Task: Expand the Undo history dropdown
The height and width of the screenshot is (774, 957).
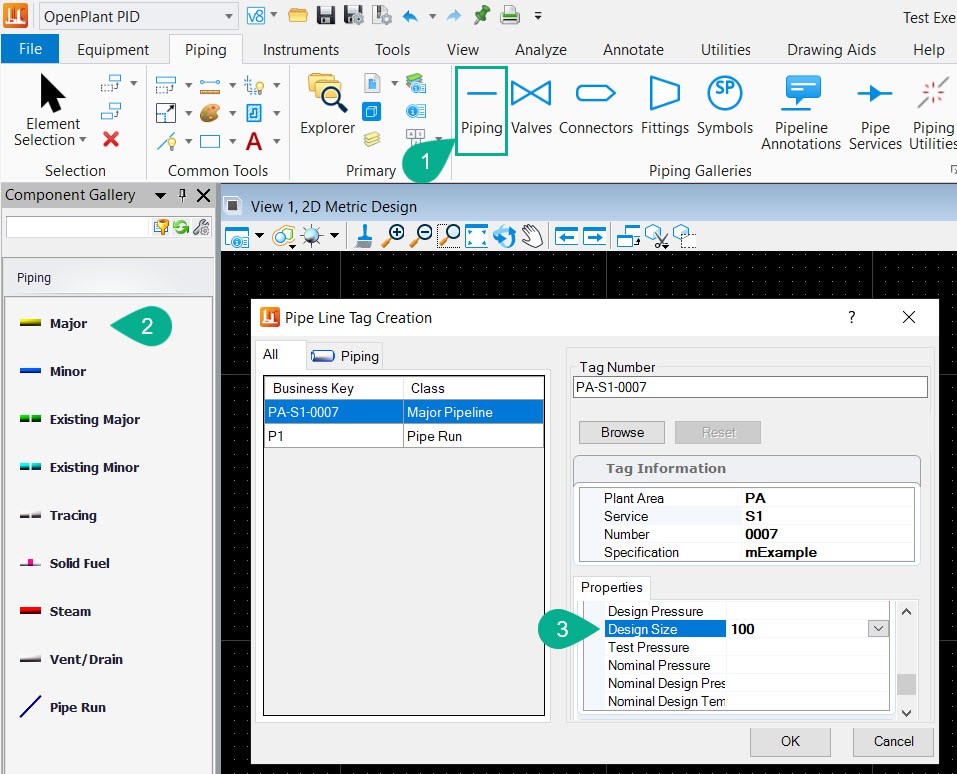Action: click(432, 16)
